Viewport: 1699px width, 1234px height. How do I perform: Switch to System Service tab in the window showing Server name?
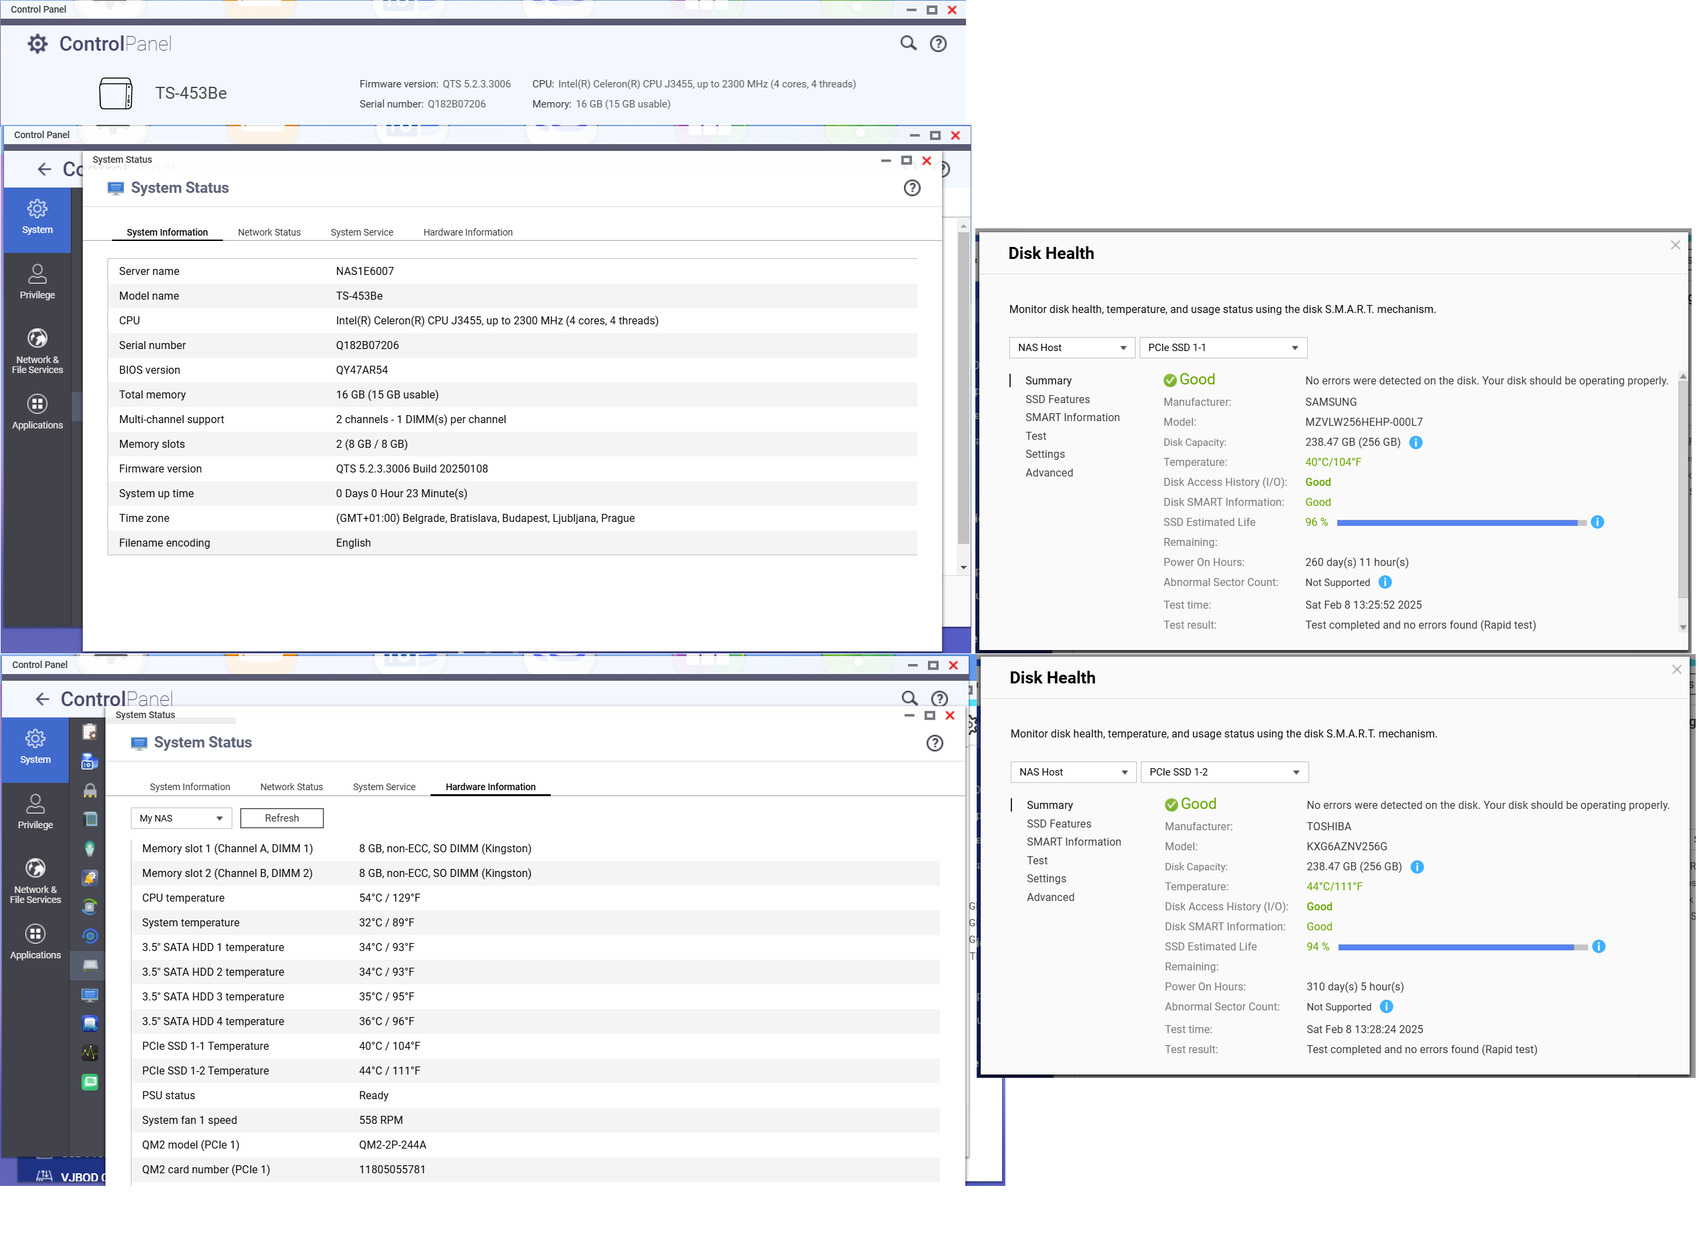coord(362,232)
